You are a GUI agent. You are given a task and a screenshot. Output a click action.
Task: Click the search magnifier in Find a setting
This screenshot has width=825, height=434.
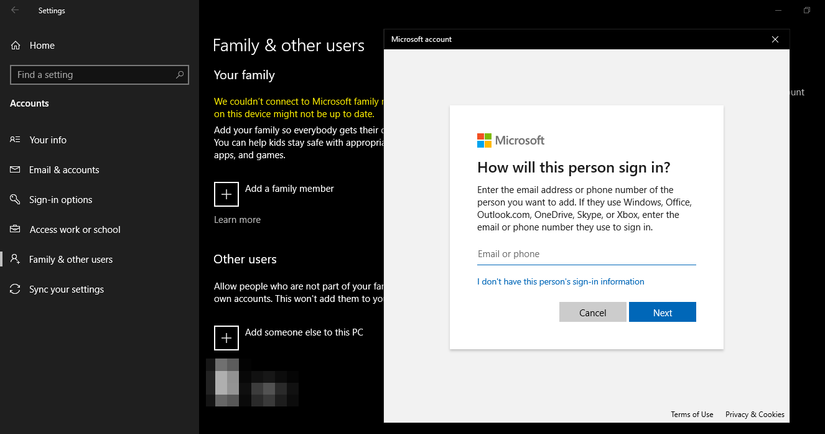(x=180, y=75)
